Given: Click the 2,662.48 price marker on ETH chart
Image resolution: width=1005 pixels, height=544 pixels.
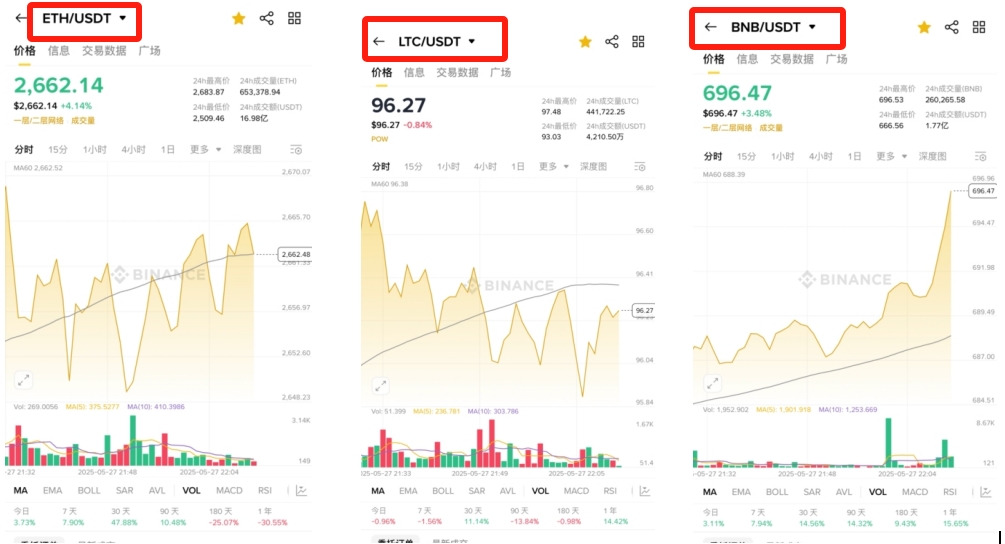Looking at the screenshot, I should 295,254.
